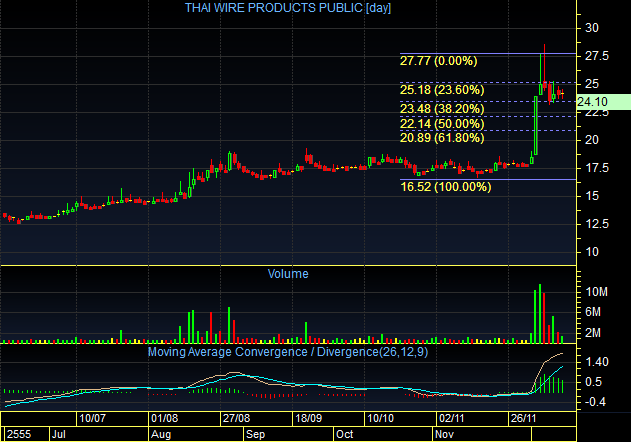Click the 26/11 date marker

point(524,418)
